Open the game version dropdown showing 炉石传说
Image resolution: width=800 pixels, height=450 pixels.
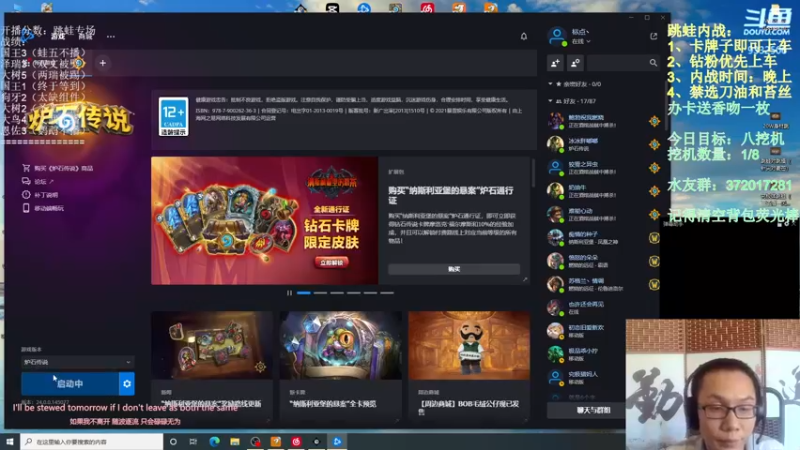[x=77, y=362]
